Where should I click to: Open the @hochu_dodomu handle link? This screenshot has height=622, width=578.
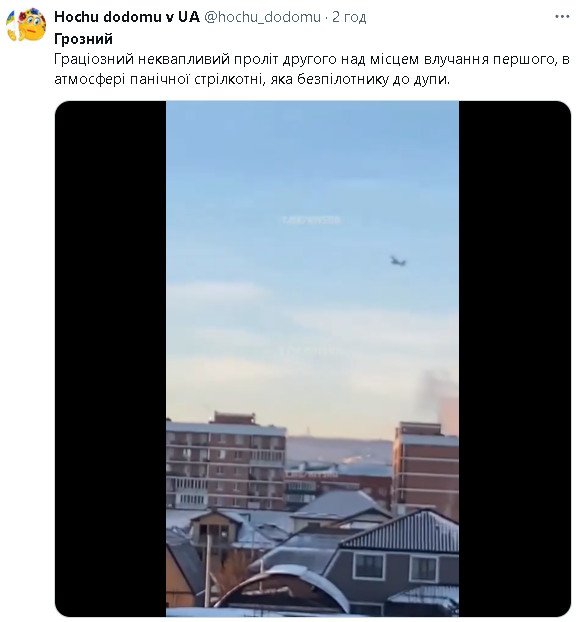pyautogui.click(x=262, y=17)
